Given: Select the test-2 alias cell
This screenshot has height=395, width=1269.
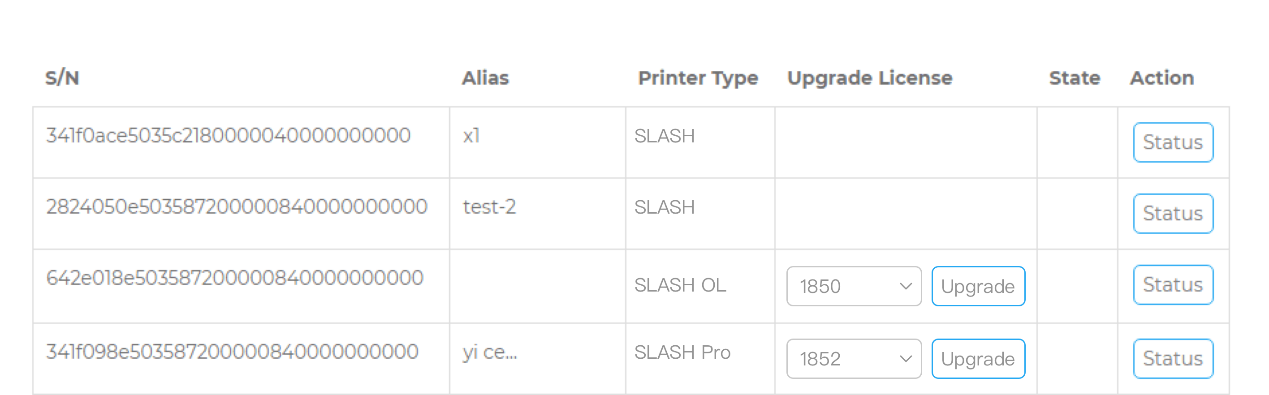Looking at the screenshot, I should pos(490,207).
